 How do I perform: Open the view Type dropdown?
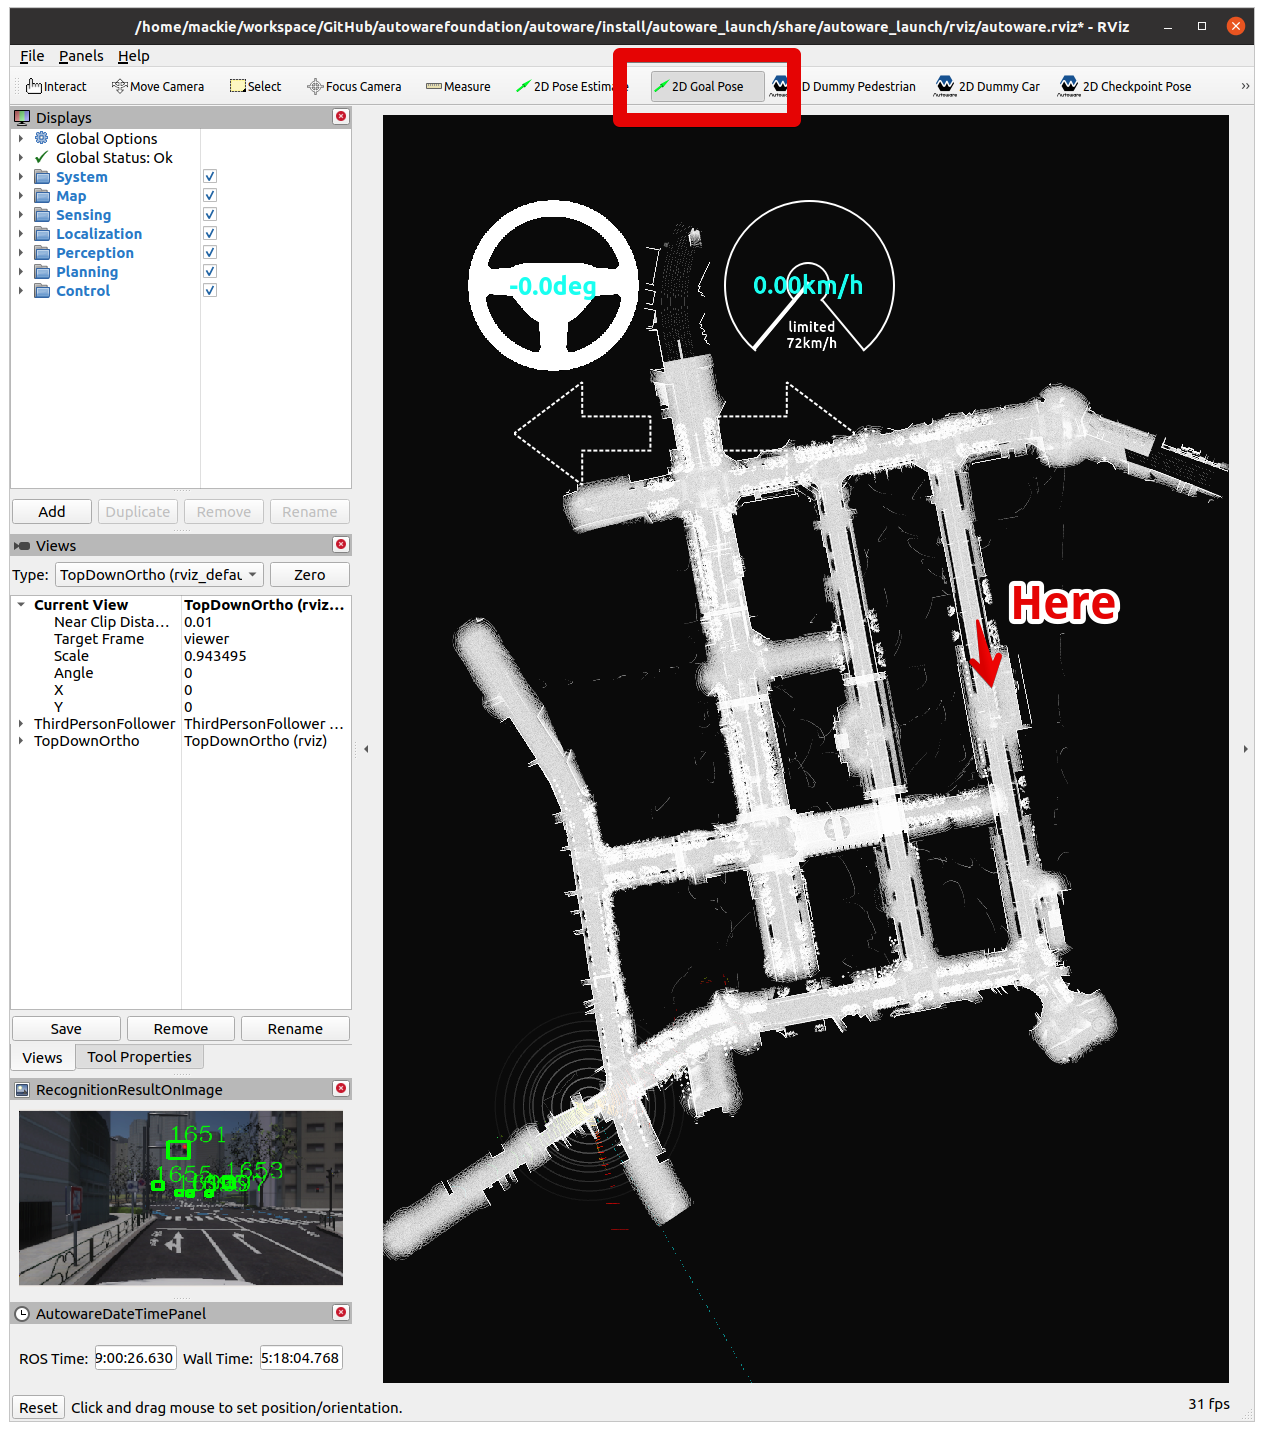tap(159, 575)
